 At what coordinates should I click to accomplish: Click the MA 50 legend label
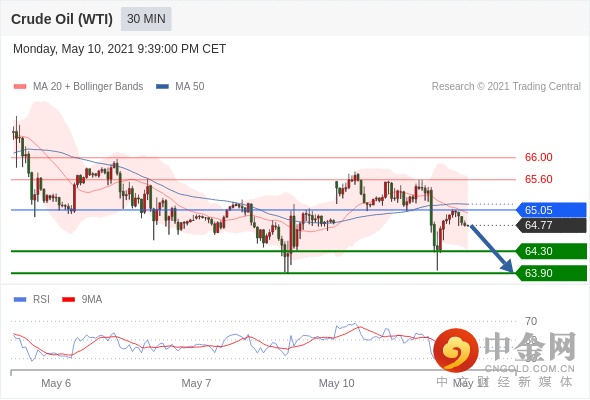(190, 87)
